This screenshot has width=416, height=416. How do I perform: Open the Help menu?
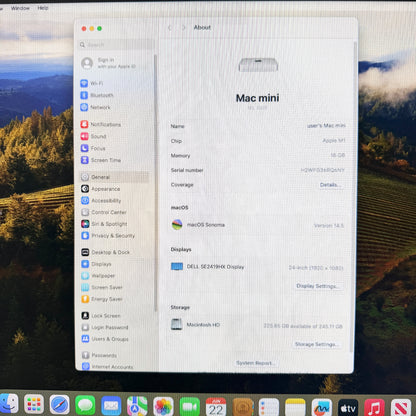point(43,8)
